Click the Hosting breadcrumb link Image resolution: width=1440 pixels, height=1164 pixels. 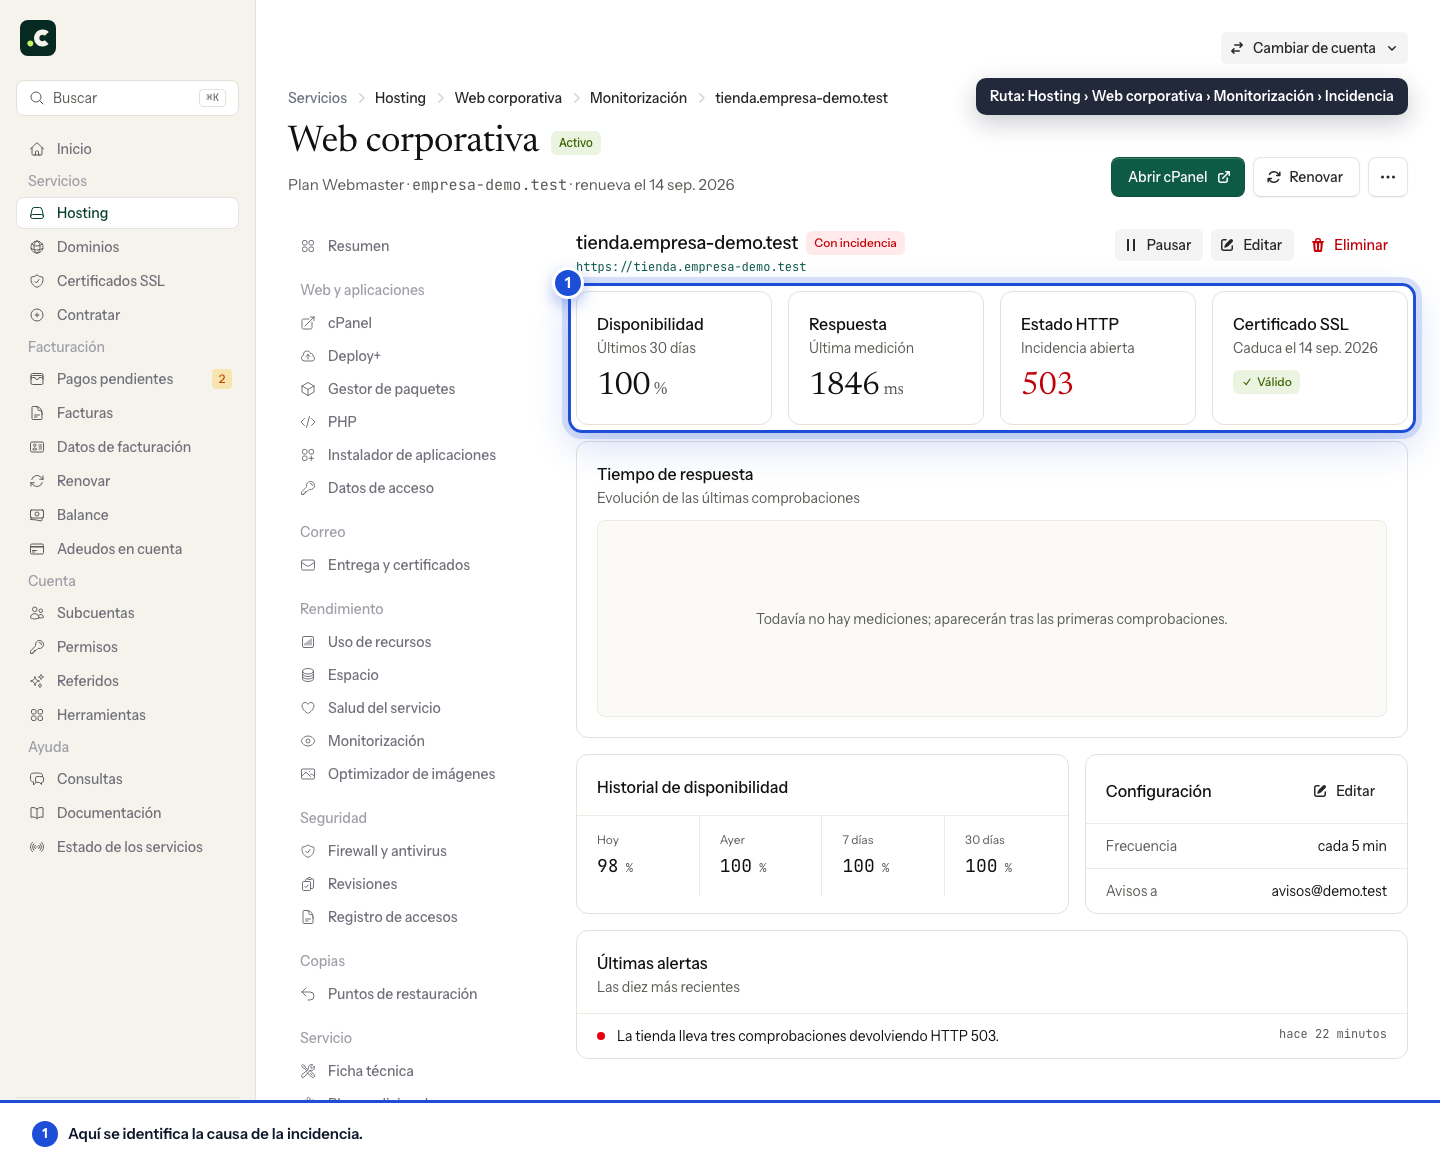click(400, 98)
